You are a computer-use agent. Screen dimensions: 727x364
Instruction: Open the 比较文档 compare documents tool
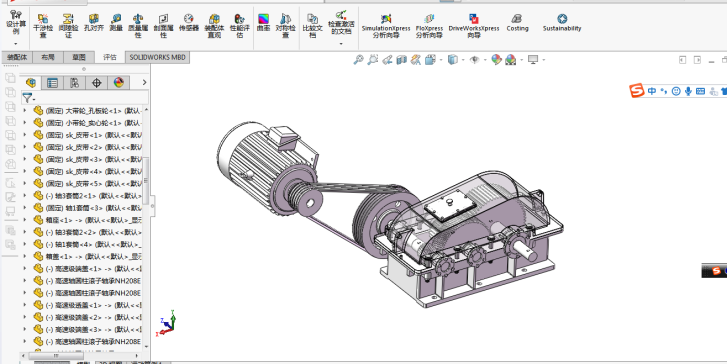click(312, 26)
